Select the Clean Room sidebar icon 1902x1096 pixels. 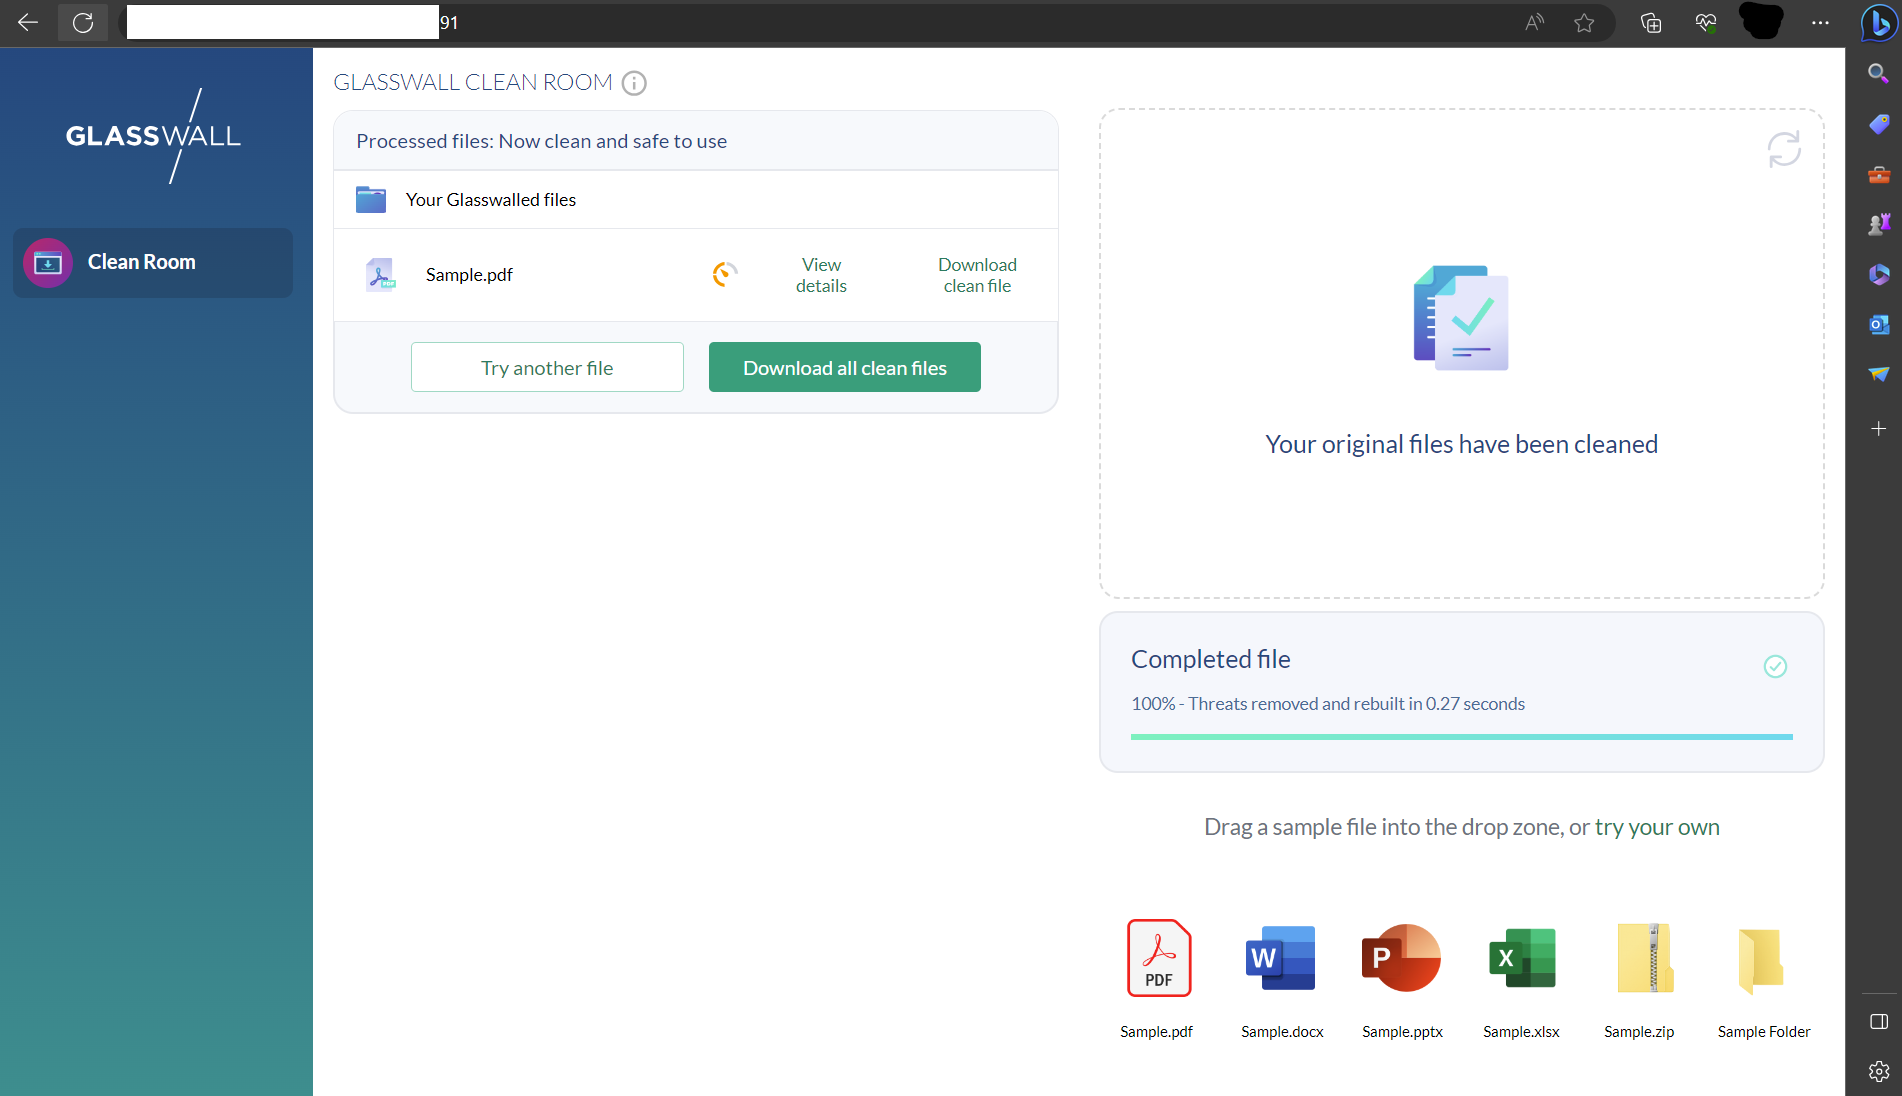47,262
